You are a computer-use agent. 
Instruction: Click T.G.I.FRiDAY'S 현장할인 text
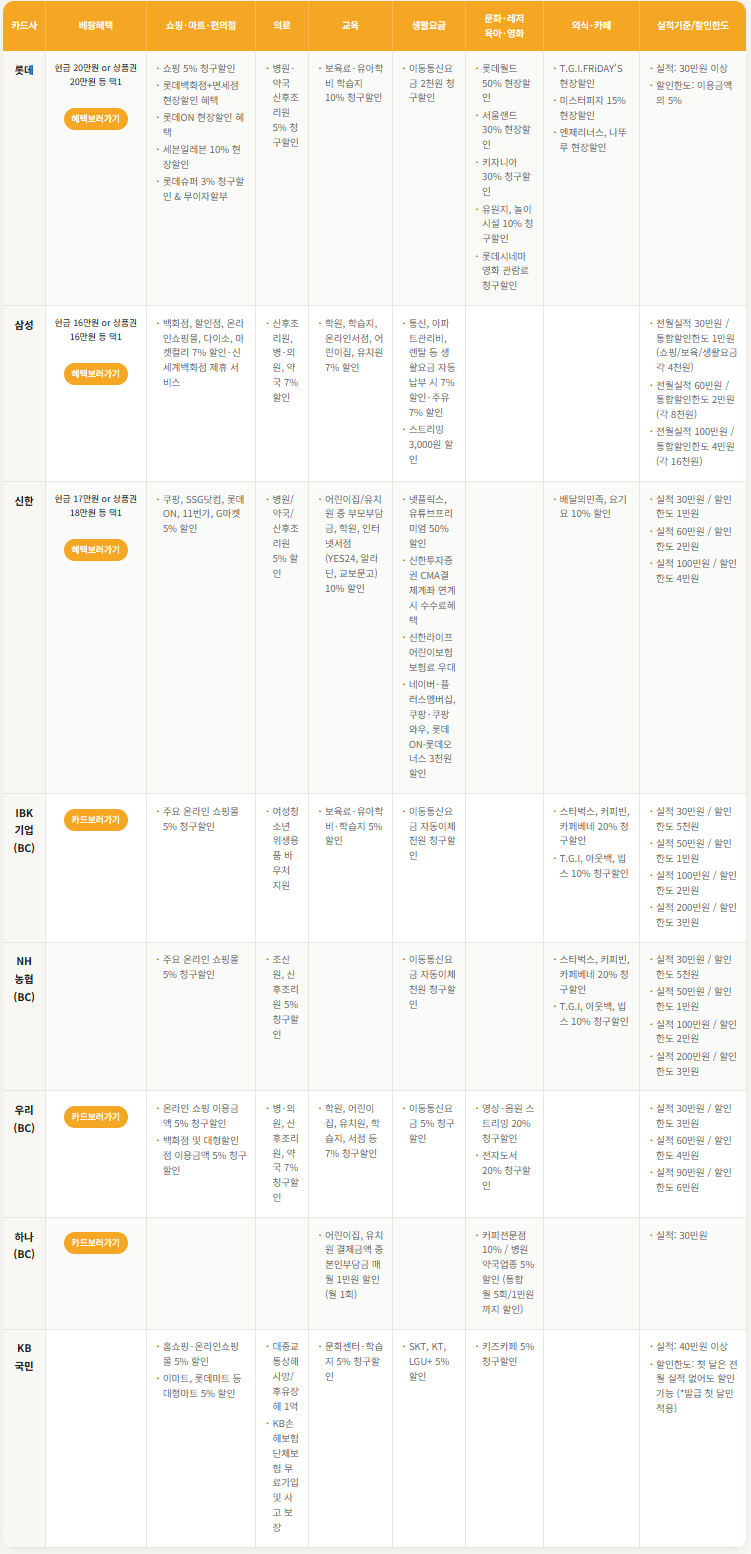590,76
